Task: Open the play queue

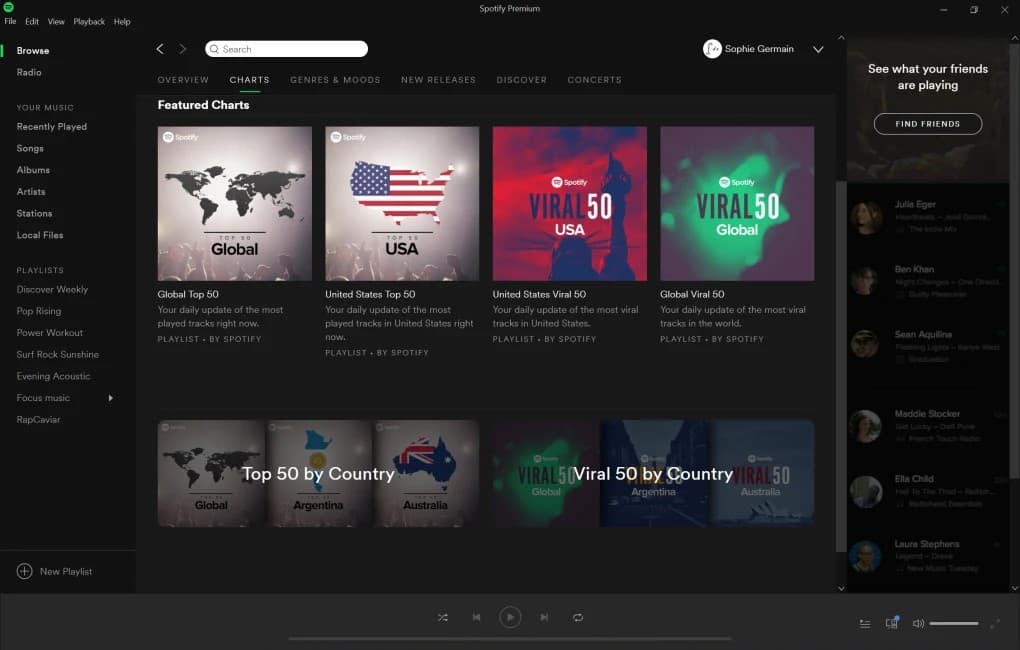Action: click(864, 622)
